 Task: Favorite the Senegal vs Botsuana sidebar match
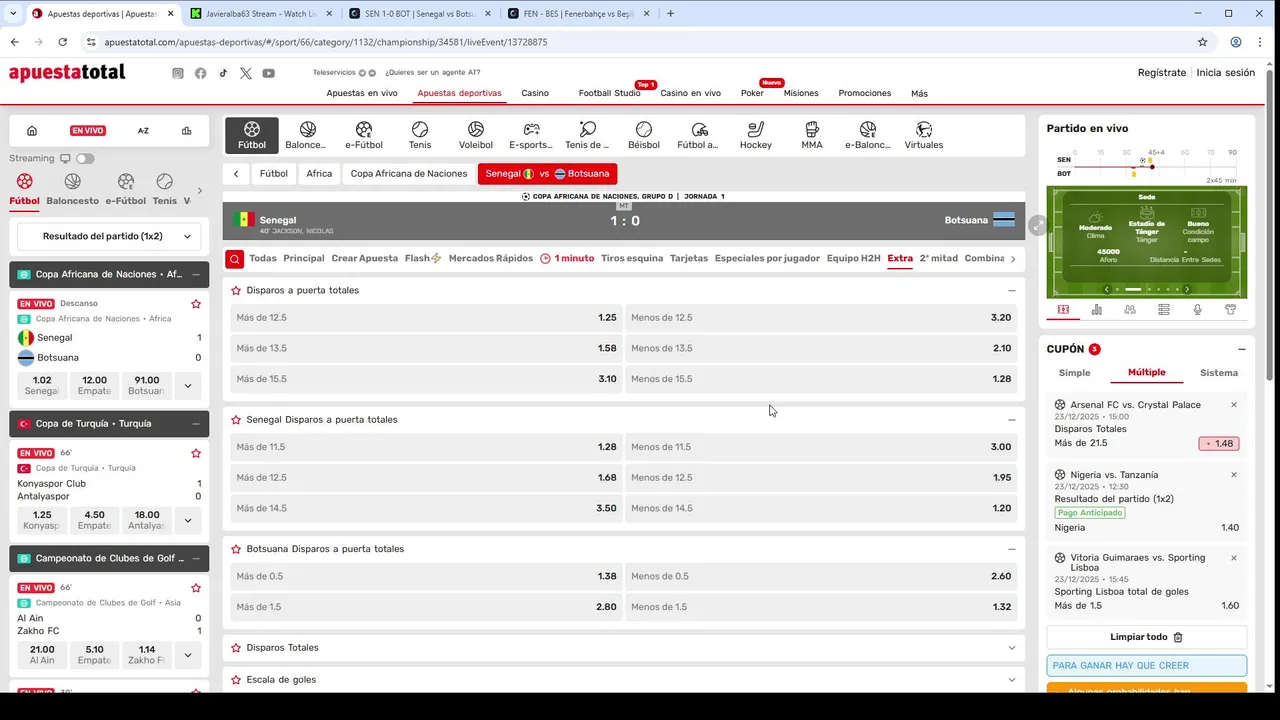tap(196, 304)
